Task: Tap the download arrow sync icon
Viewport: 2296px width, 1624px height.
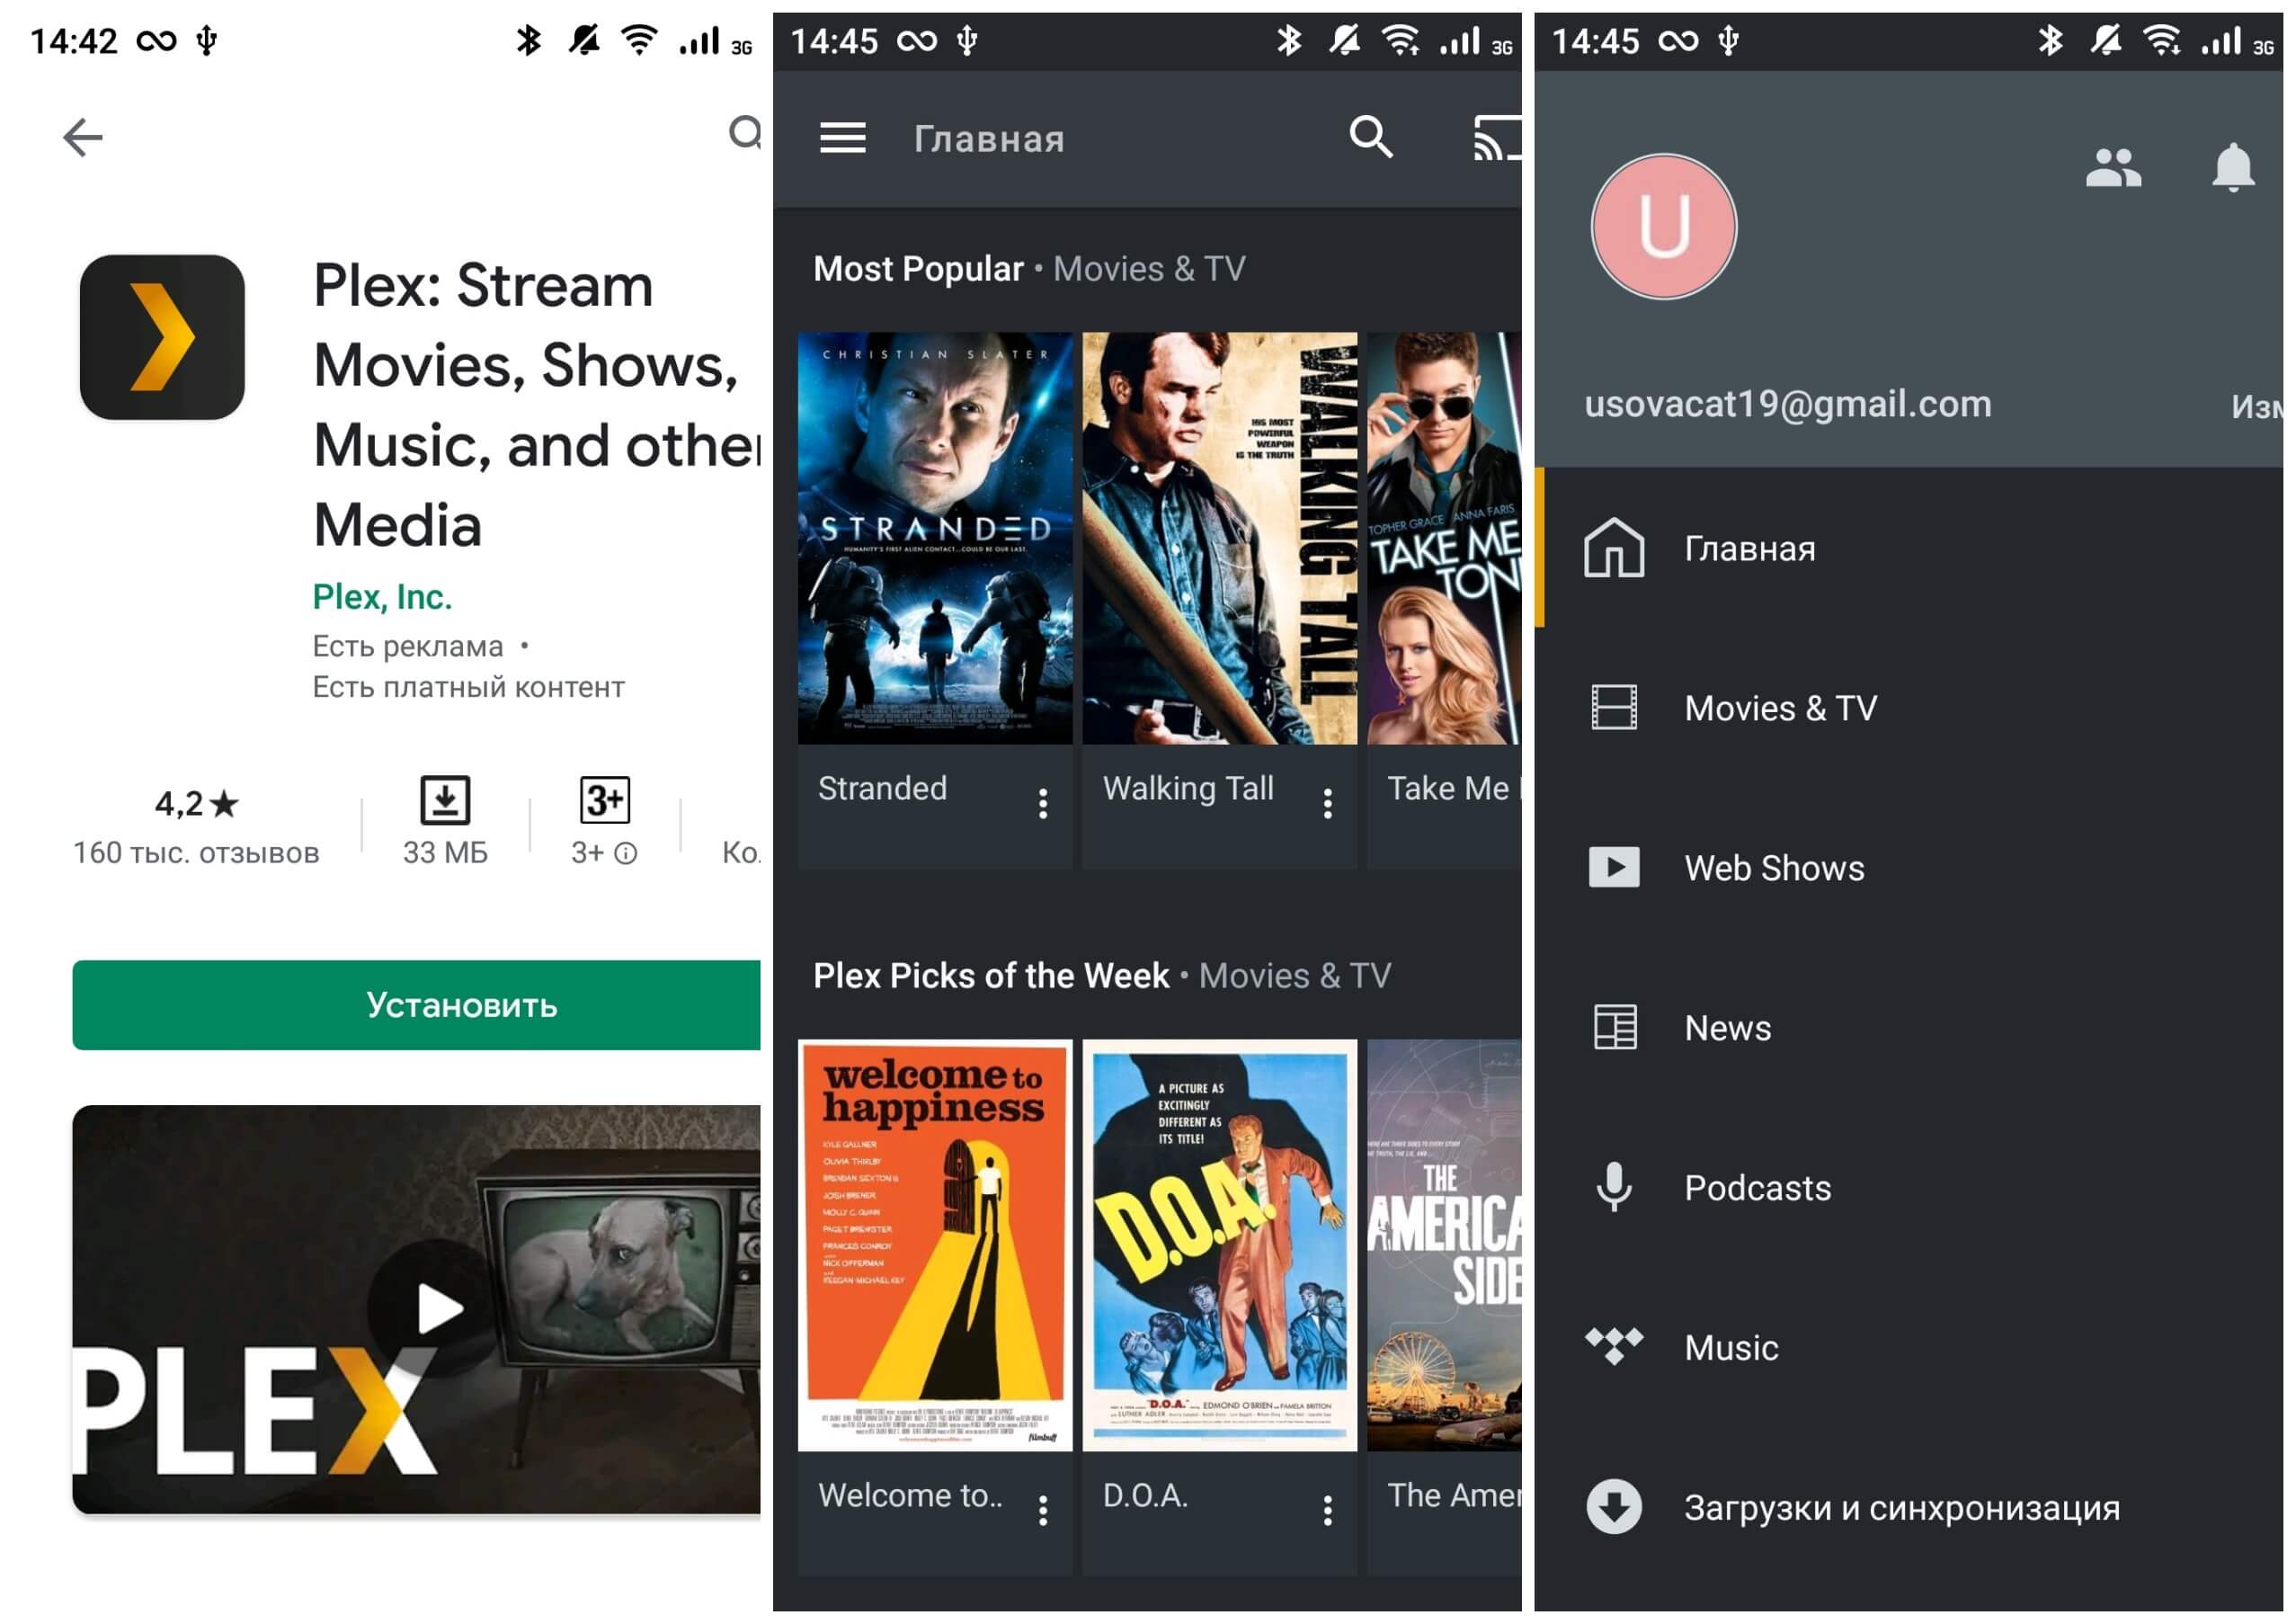Action: [1614, 1507]
